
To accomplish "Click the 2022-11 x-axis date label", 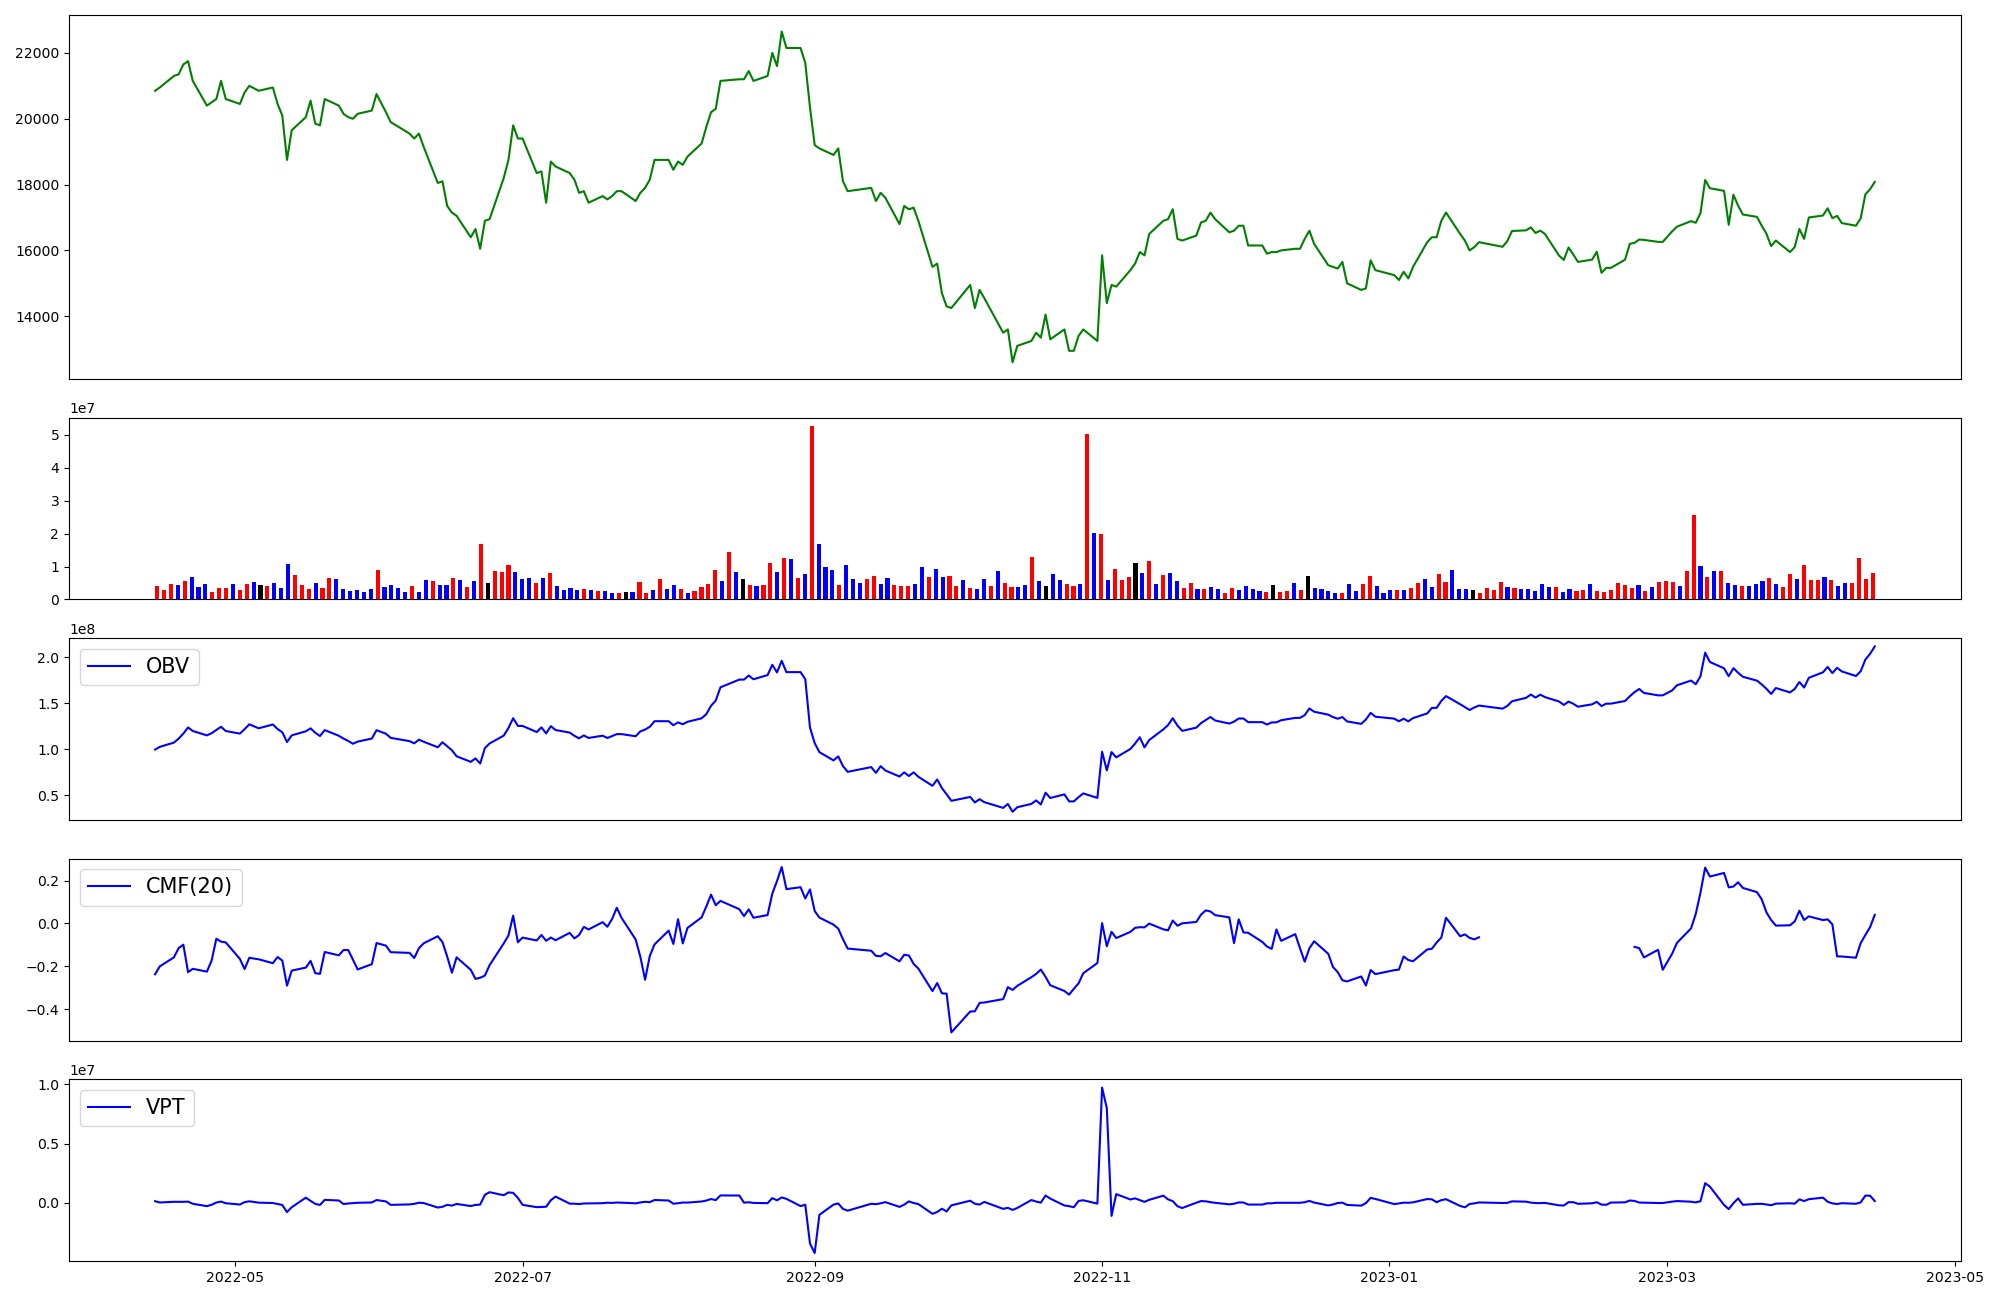I will click(x=1101, y=1277).
